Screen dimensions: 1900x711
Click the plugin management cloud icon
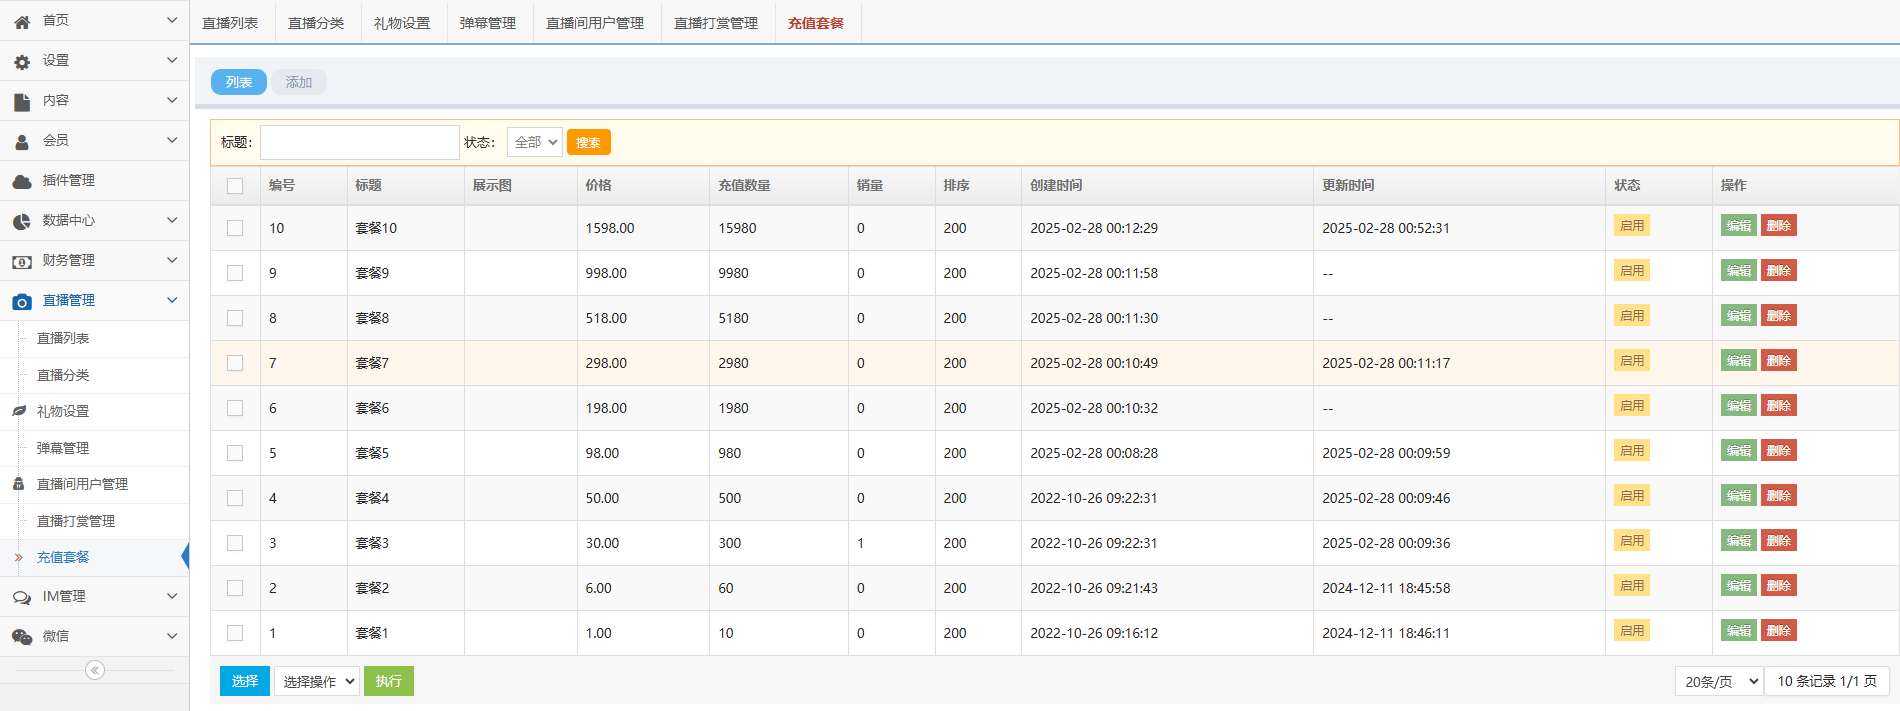22,181
